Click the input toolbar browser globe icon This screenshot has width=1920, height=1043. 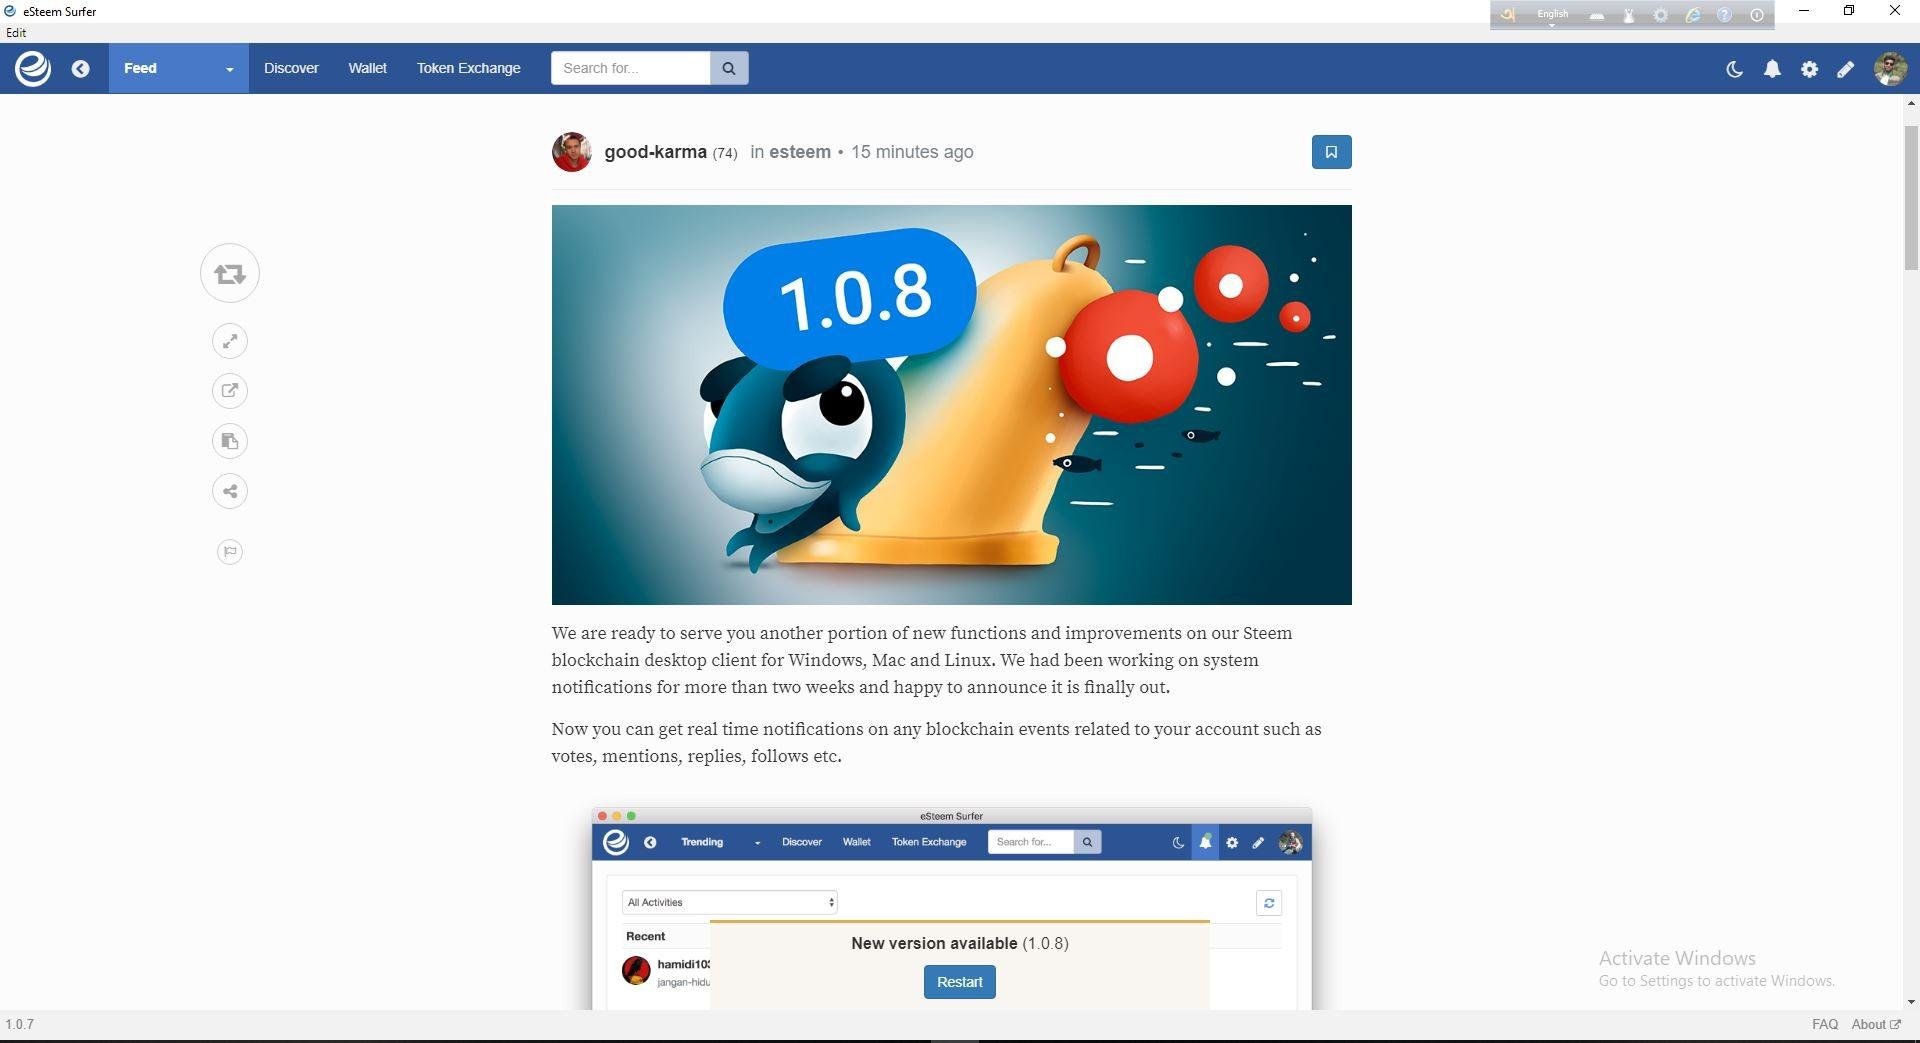pyautogui.click(x=1693, y=15)
